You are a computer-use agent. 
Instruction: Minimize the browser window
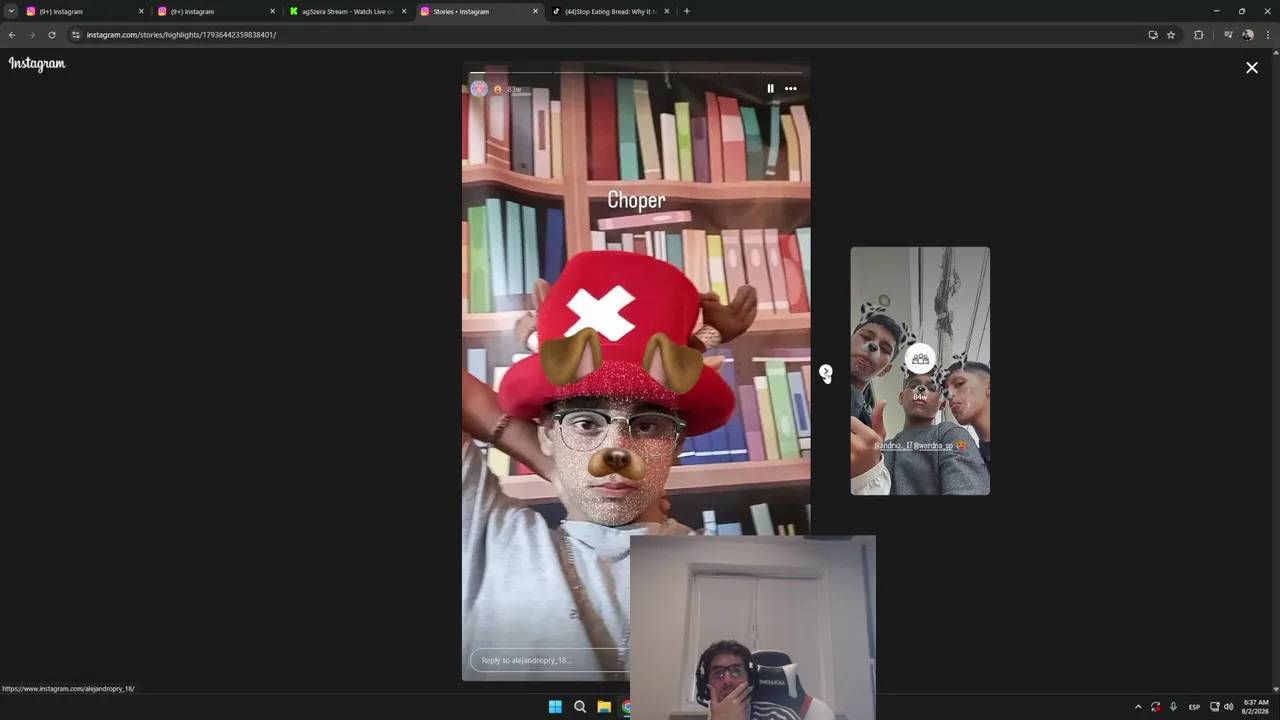pyautogui.click(x=1216, y=11)
